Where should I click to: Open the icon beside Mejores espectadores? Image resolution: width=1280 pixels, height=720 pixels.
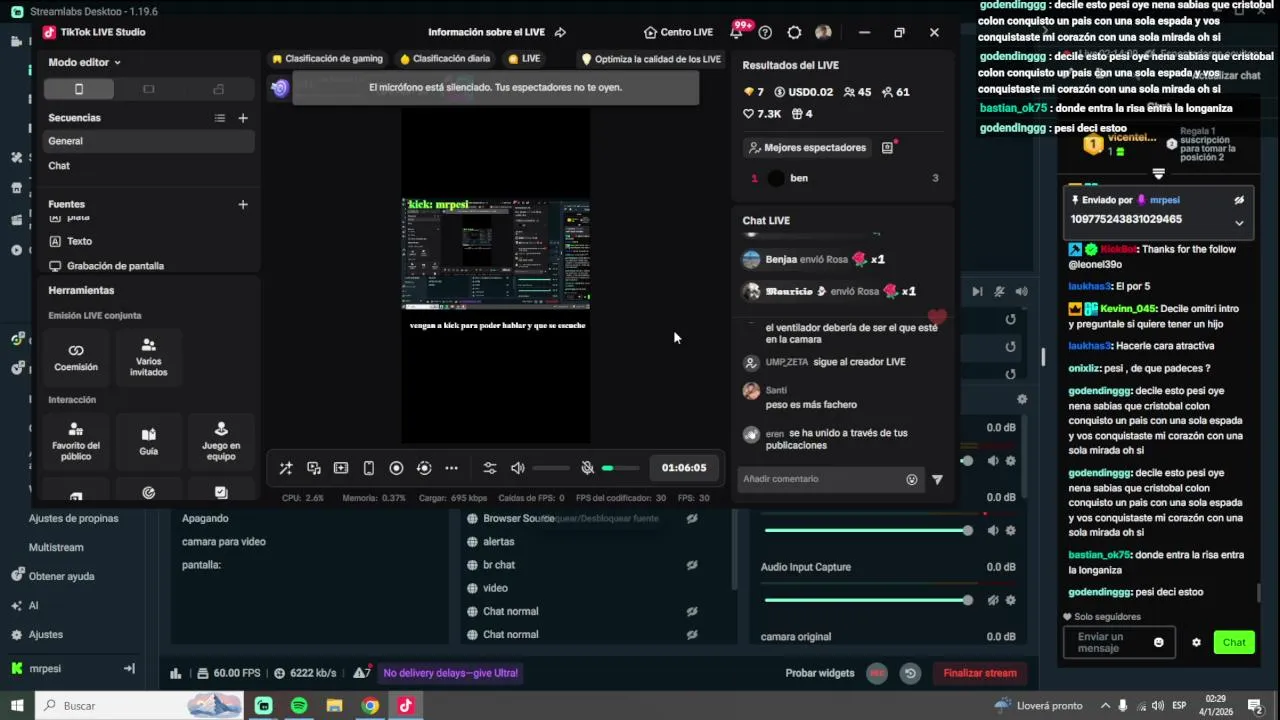[887, 147]
